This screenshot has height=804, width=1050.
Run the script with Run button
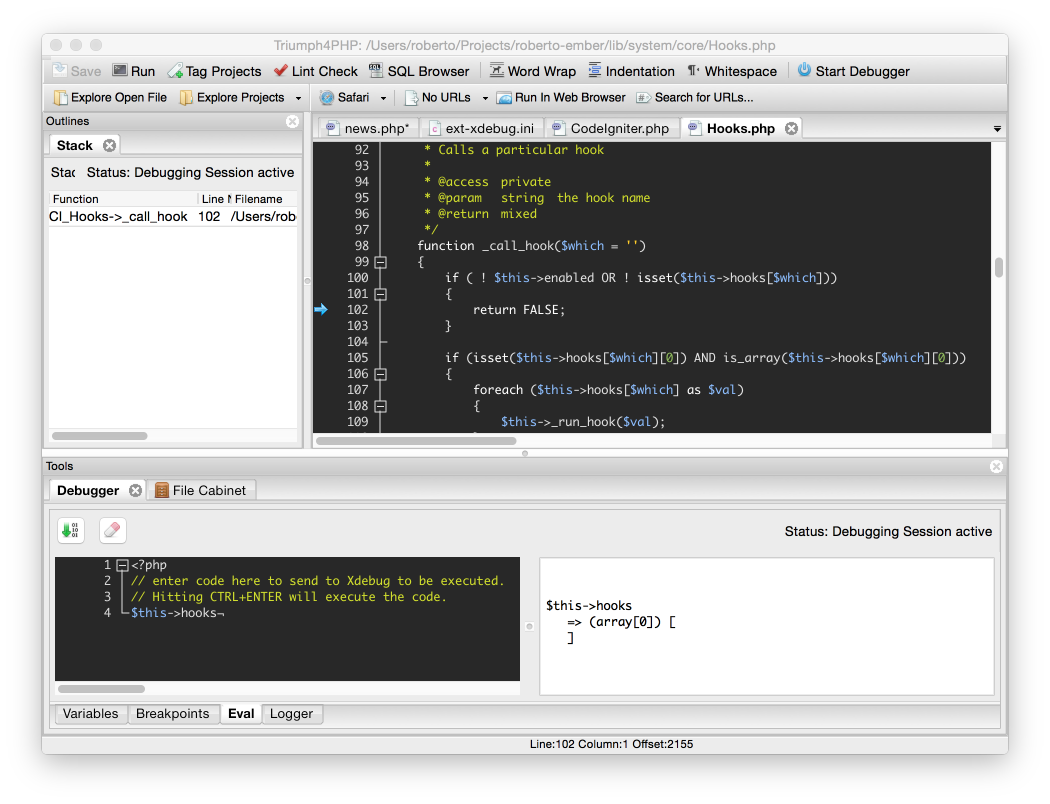pyautogui.click(x=134, y=71)
